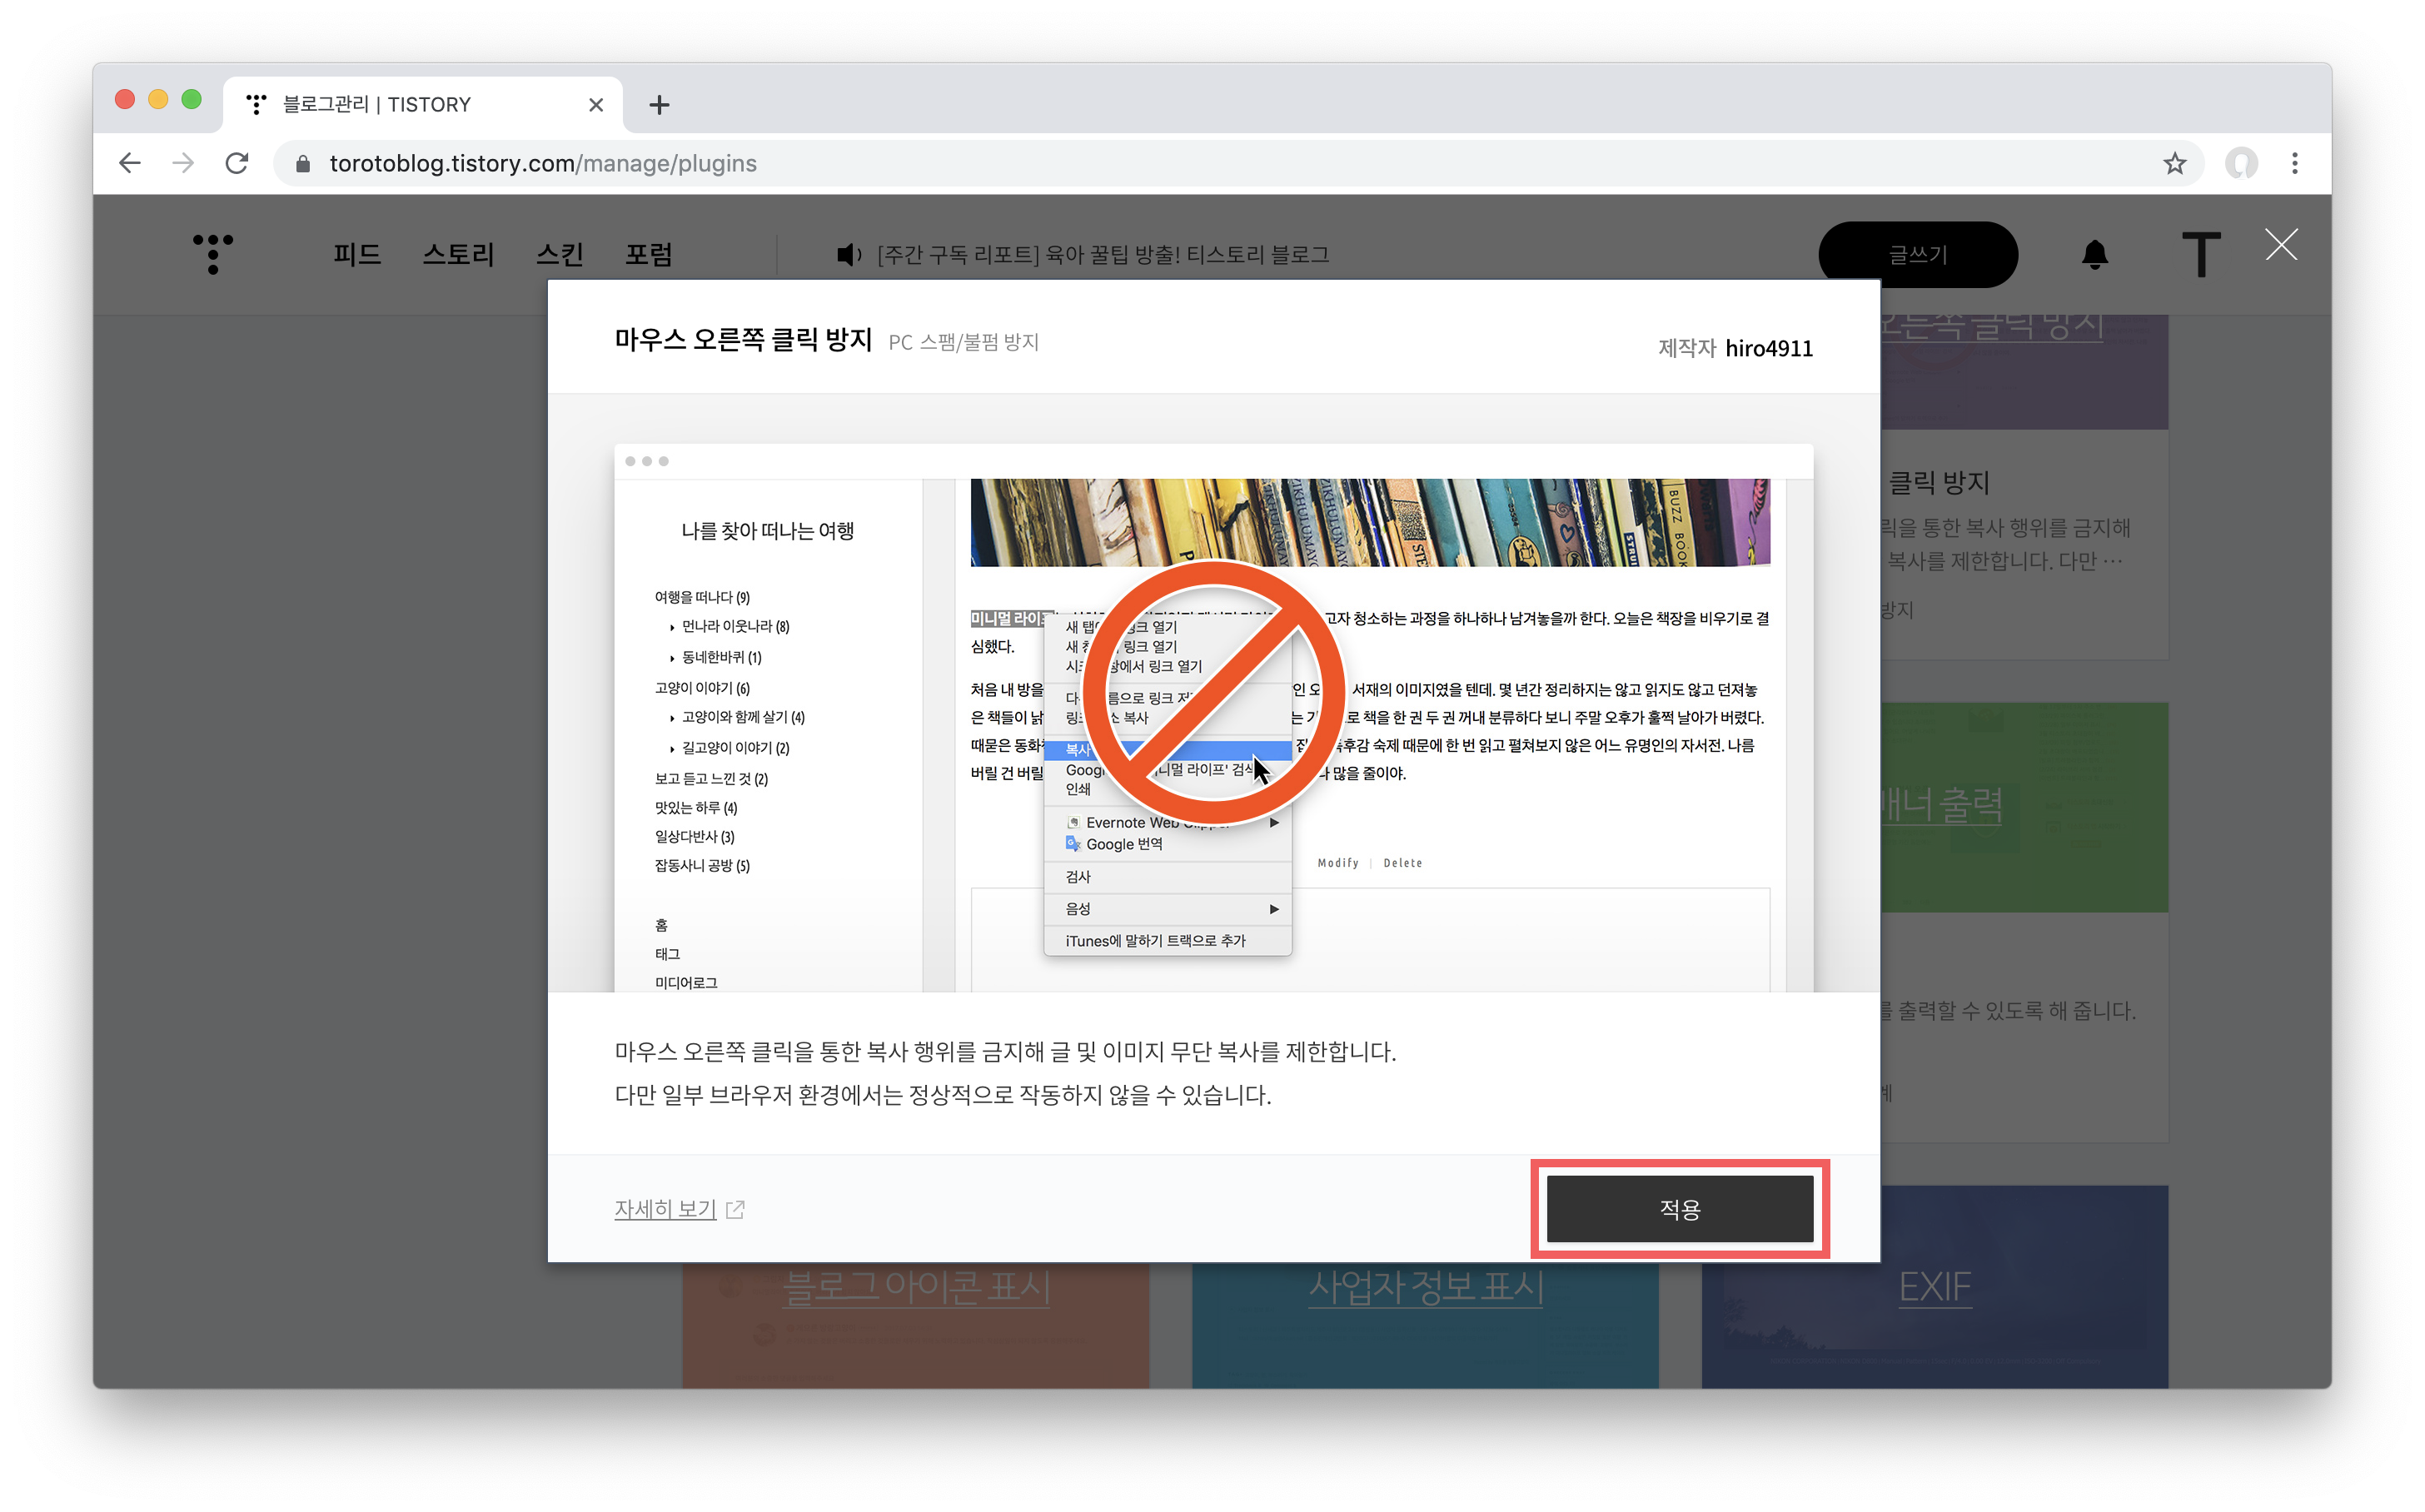Open the Chrome three-dot menu

[x=2294, y=163]
